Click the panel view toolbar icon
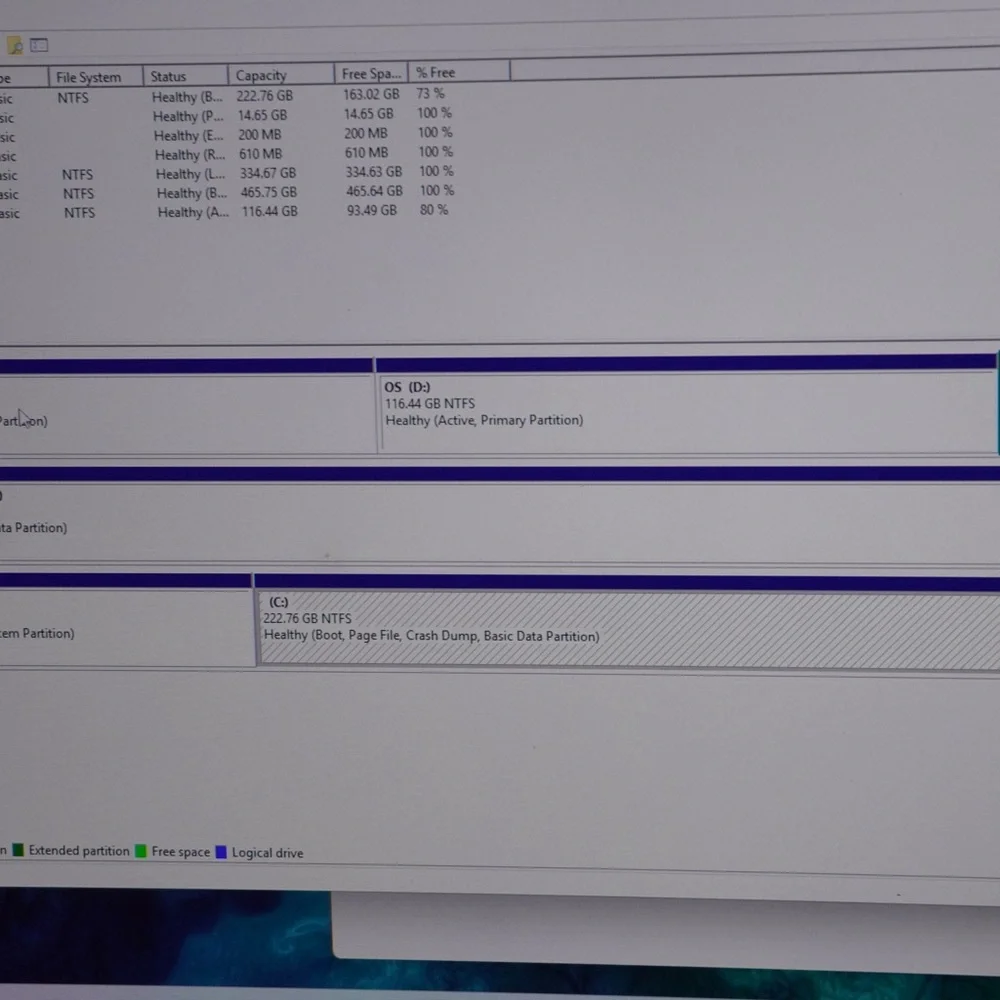 39,45
